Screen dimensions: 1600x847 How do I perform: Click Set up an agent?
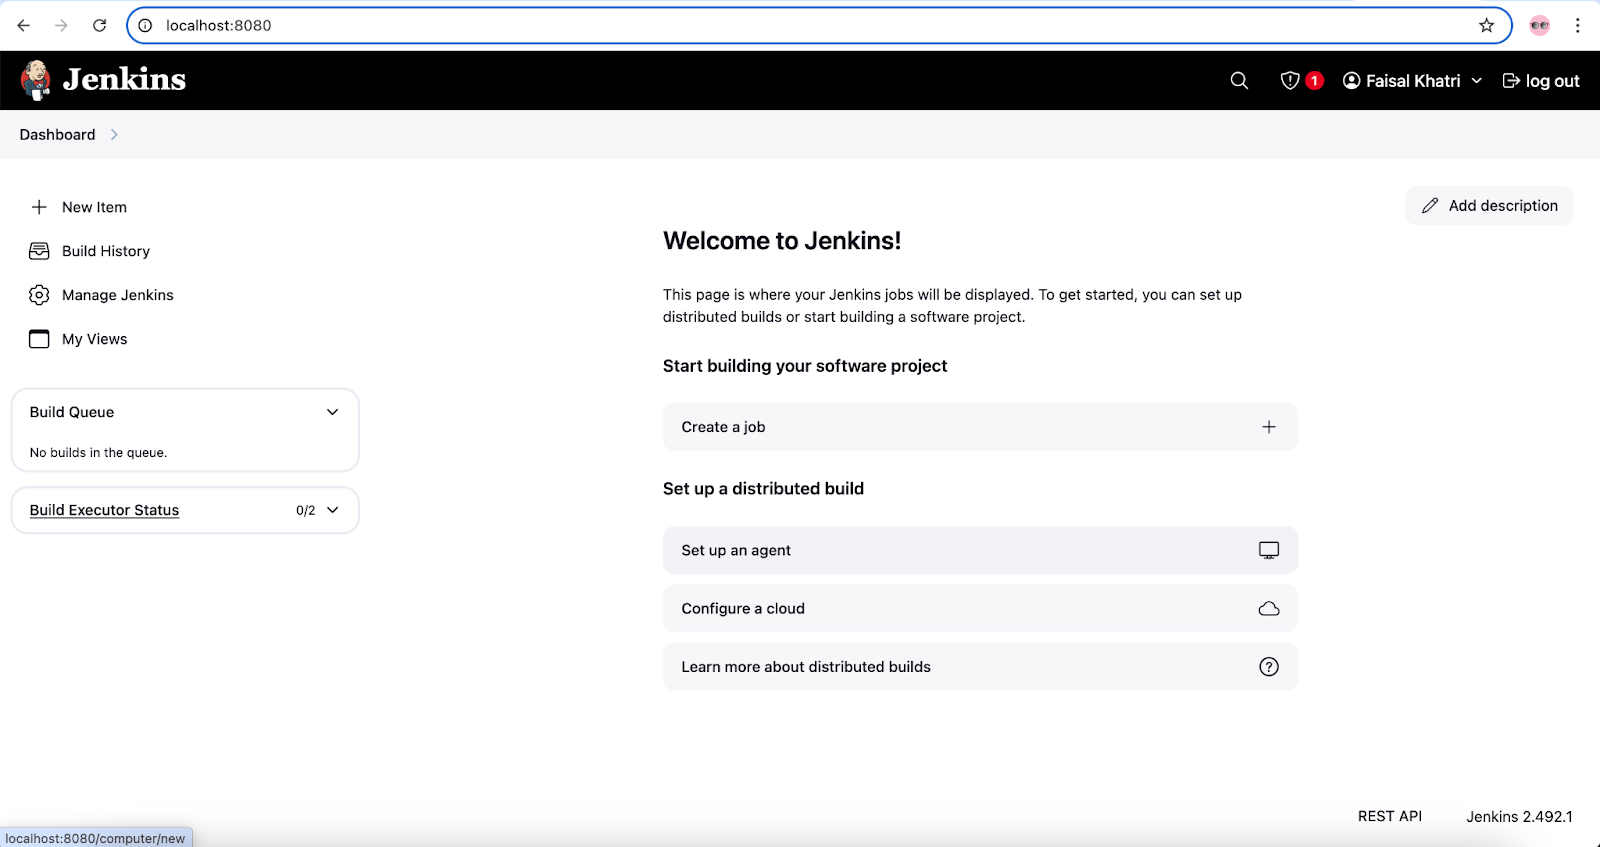[x=980, y=550]
